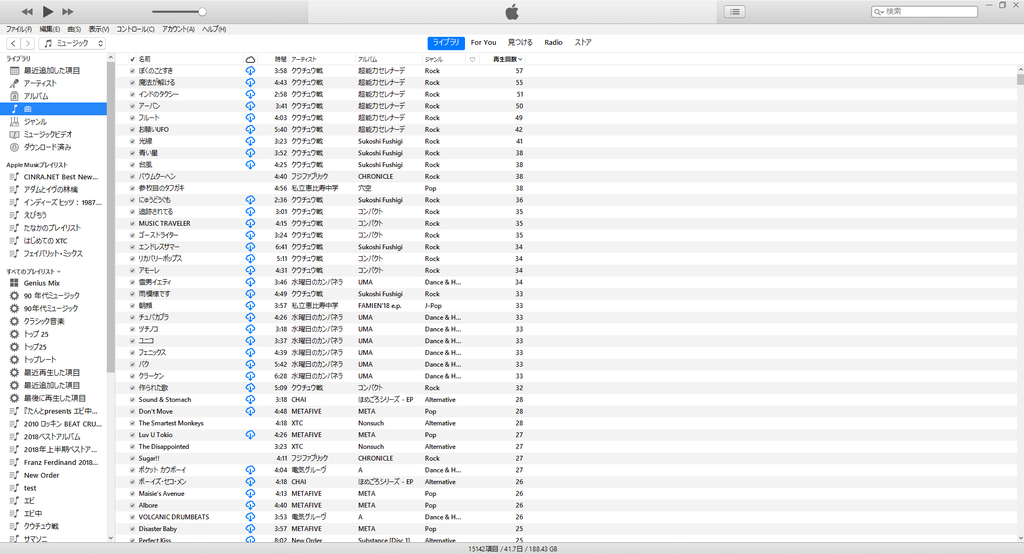1024x554 pixels.
Task: Click the search magnifier icon
Action: click(878, 12)
